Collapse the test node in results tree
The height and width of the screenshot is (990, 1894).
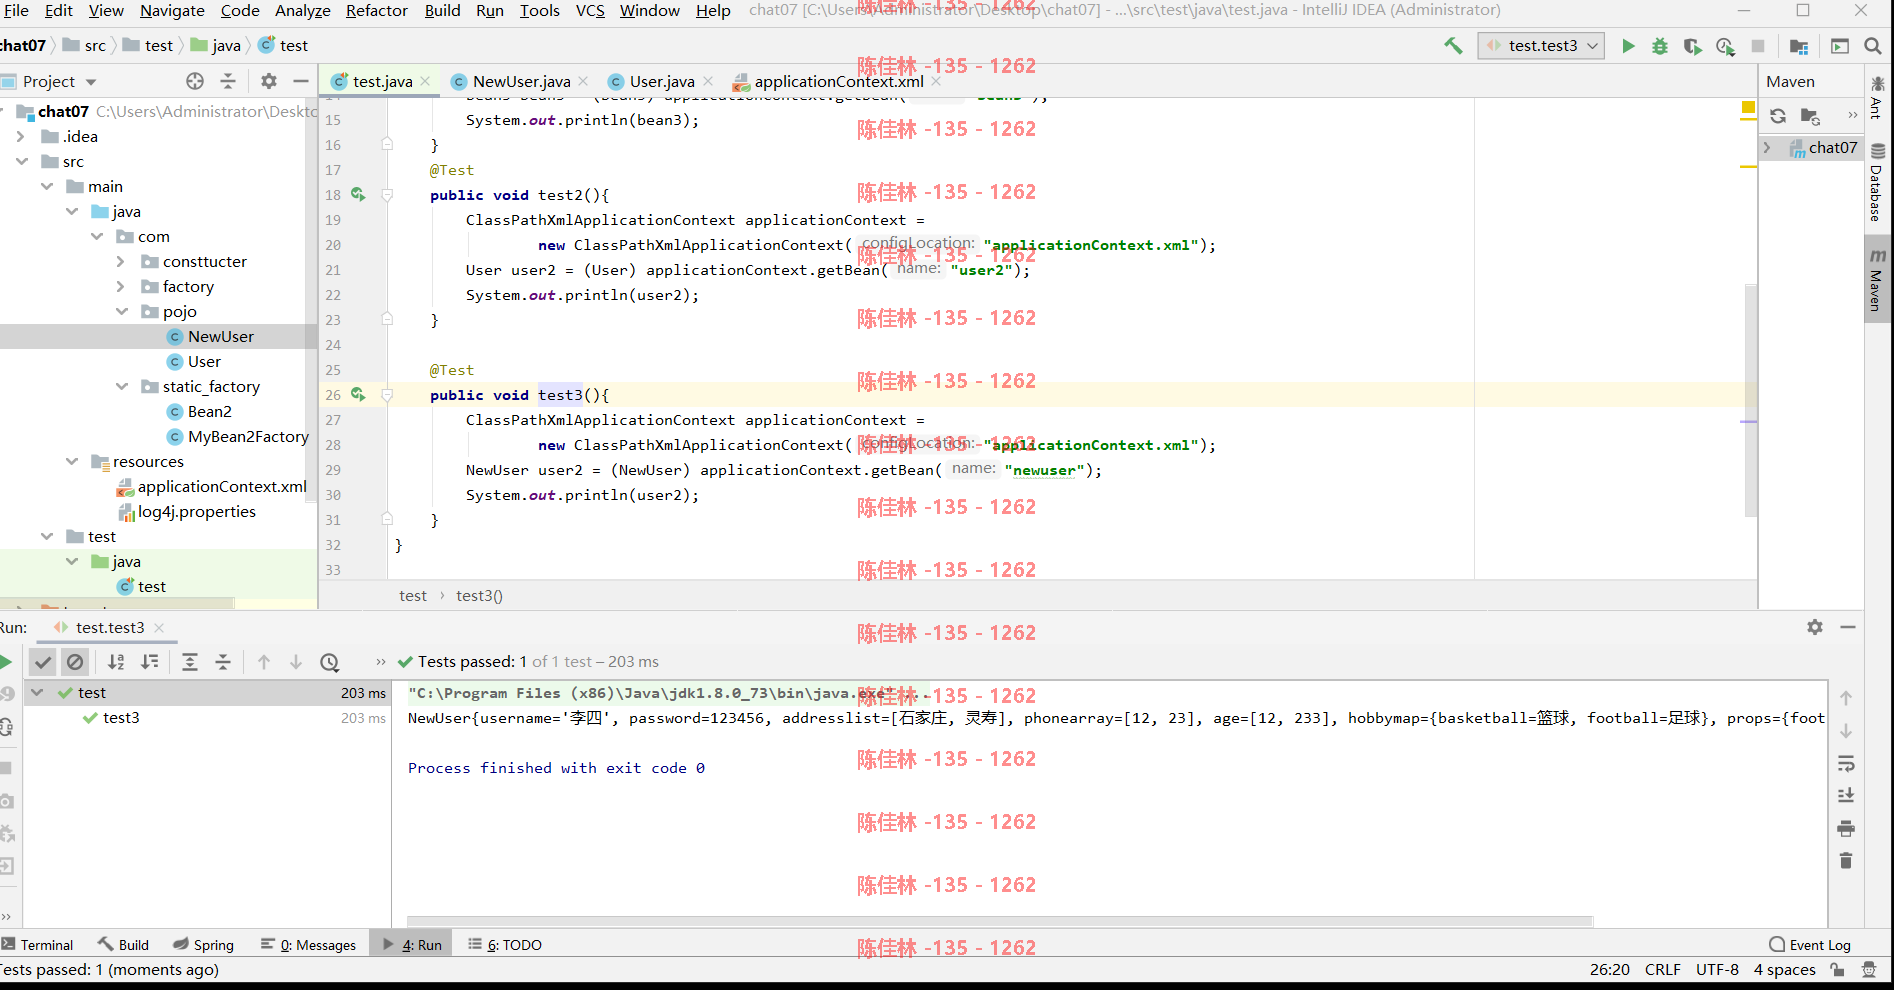click(37, 693)
